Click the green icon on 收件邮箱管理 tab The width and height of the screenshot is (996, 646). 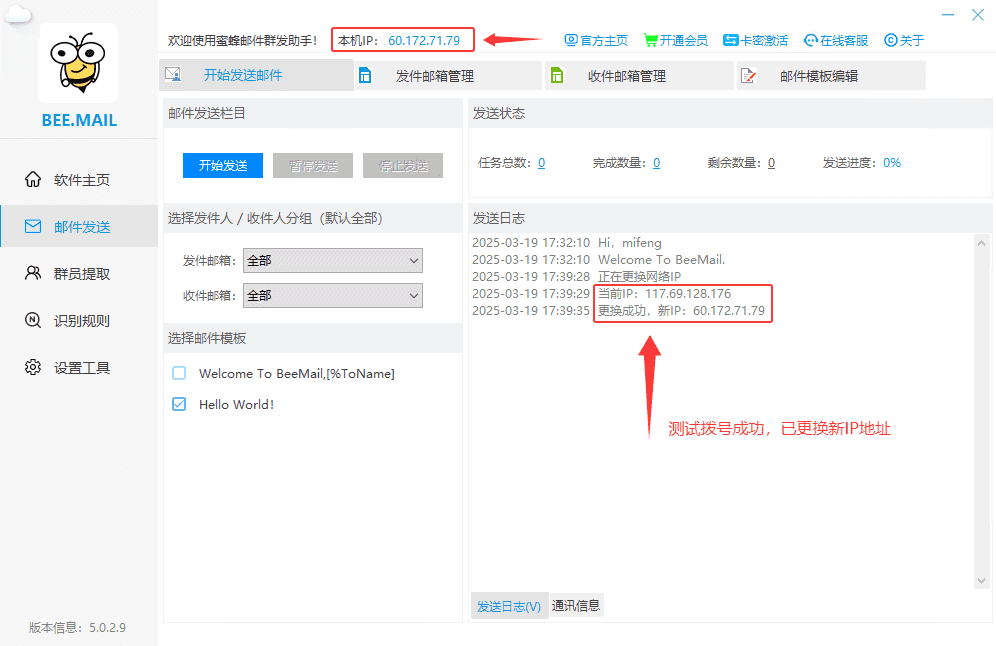pos(557,76)
